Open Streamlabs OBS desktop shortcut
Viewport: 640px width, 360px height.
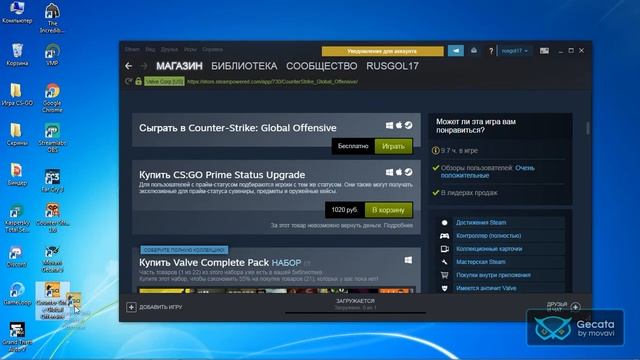(52, 138)
